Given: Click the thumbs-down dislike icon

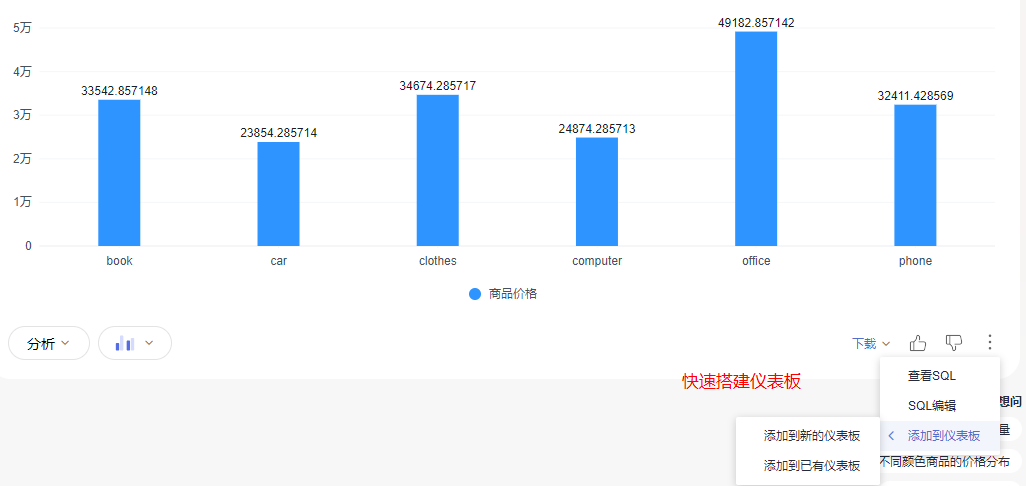Looking at the screenshot, I should (954, 342).
